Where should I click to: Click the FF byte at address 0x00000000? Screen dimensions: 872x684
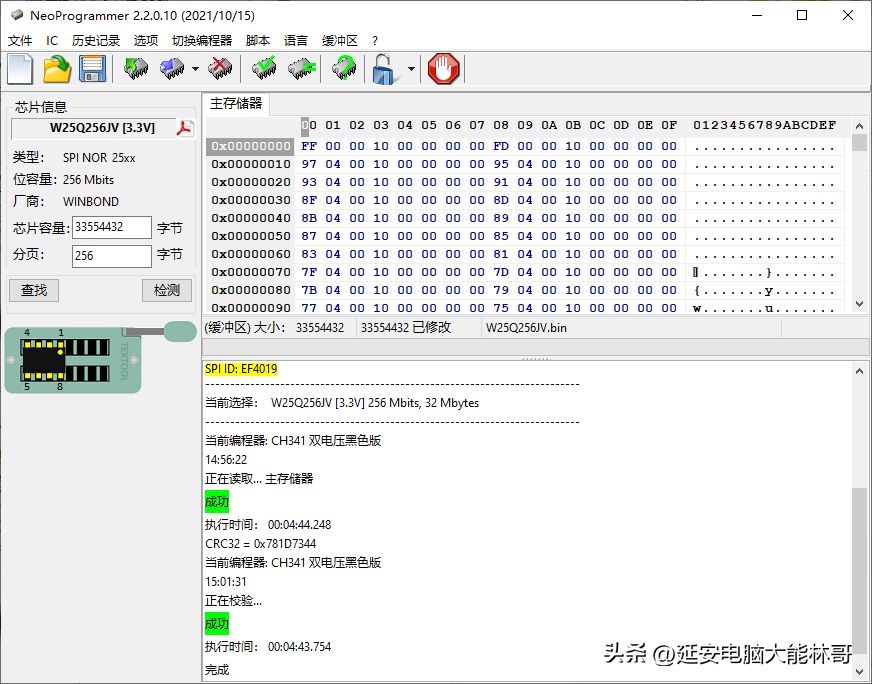click(x=309, y=146)
